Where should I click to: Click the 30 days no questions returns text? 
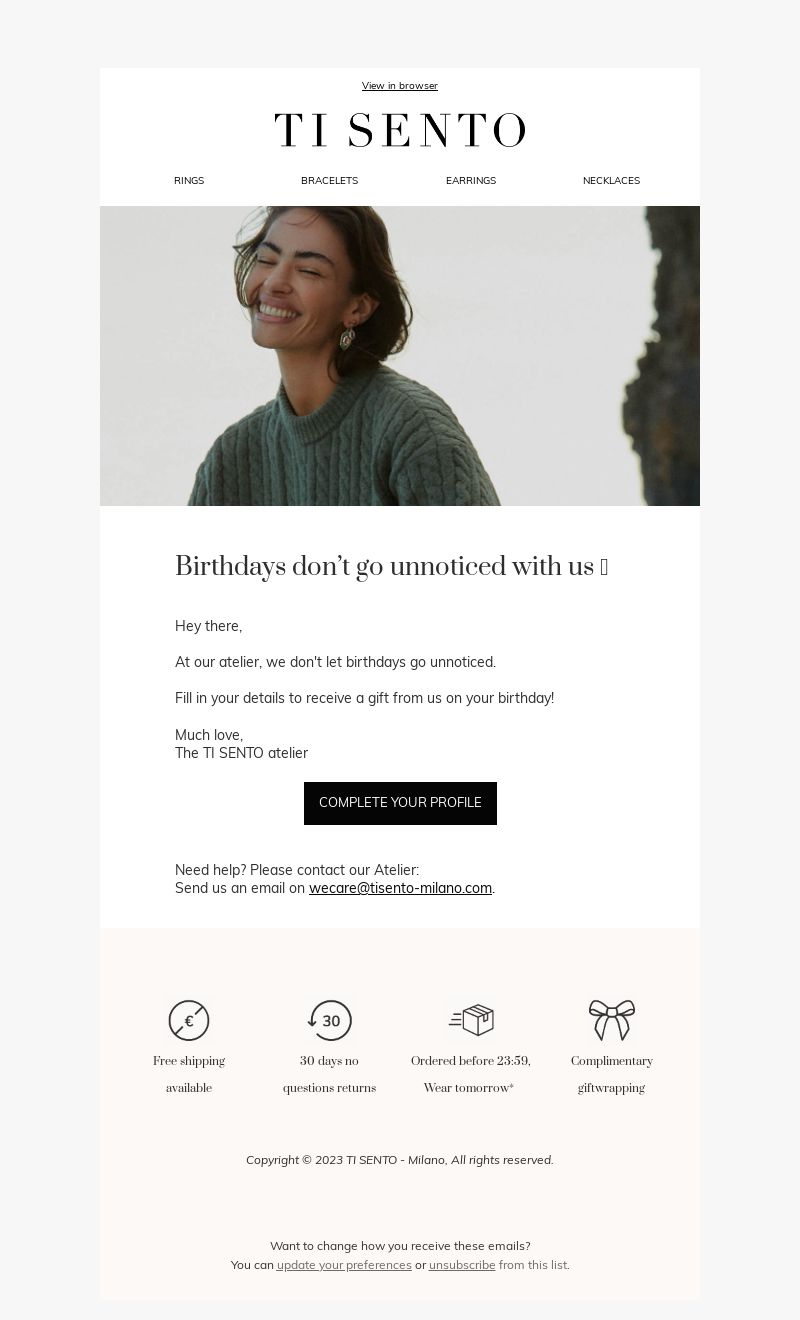[329, 1075]
